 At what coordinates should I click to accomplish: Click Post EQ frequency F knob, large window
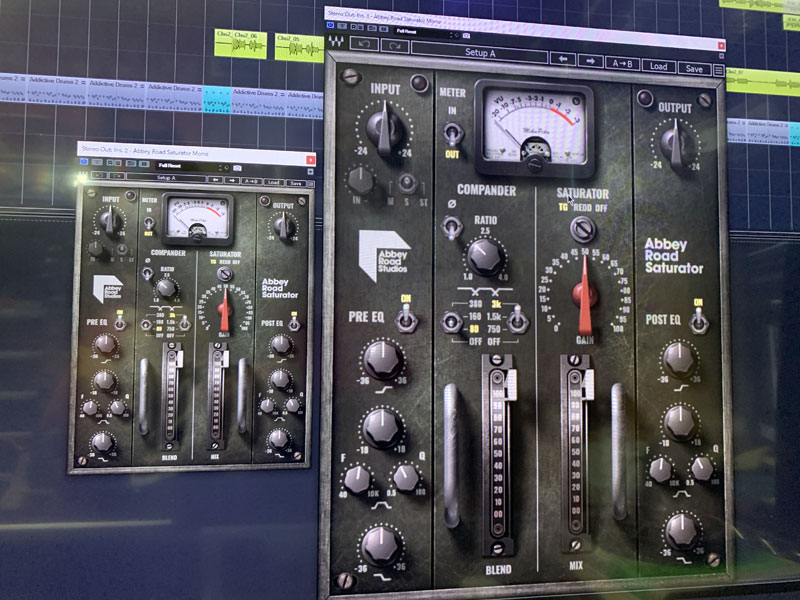[x=660, y=469]
